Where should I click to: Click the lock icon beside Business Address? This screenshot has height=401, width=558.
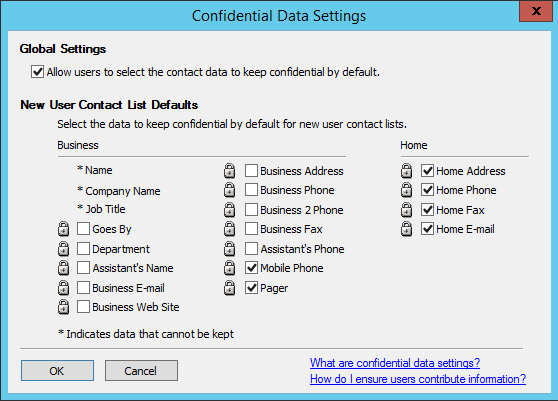pyautogui.click(x=230, y=171)
